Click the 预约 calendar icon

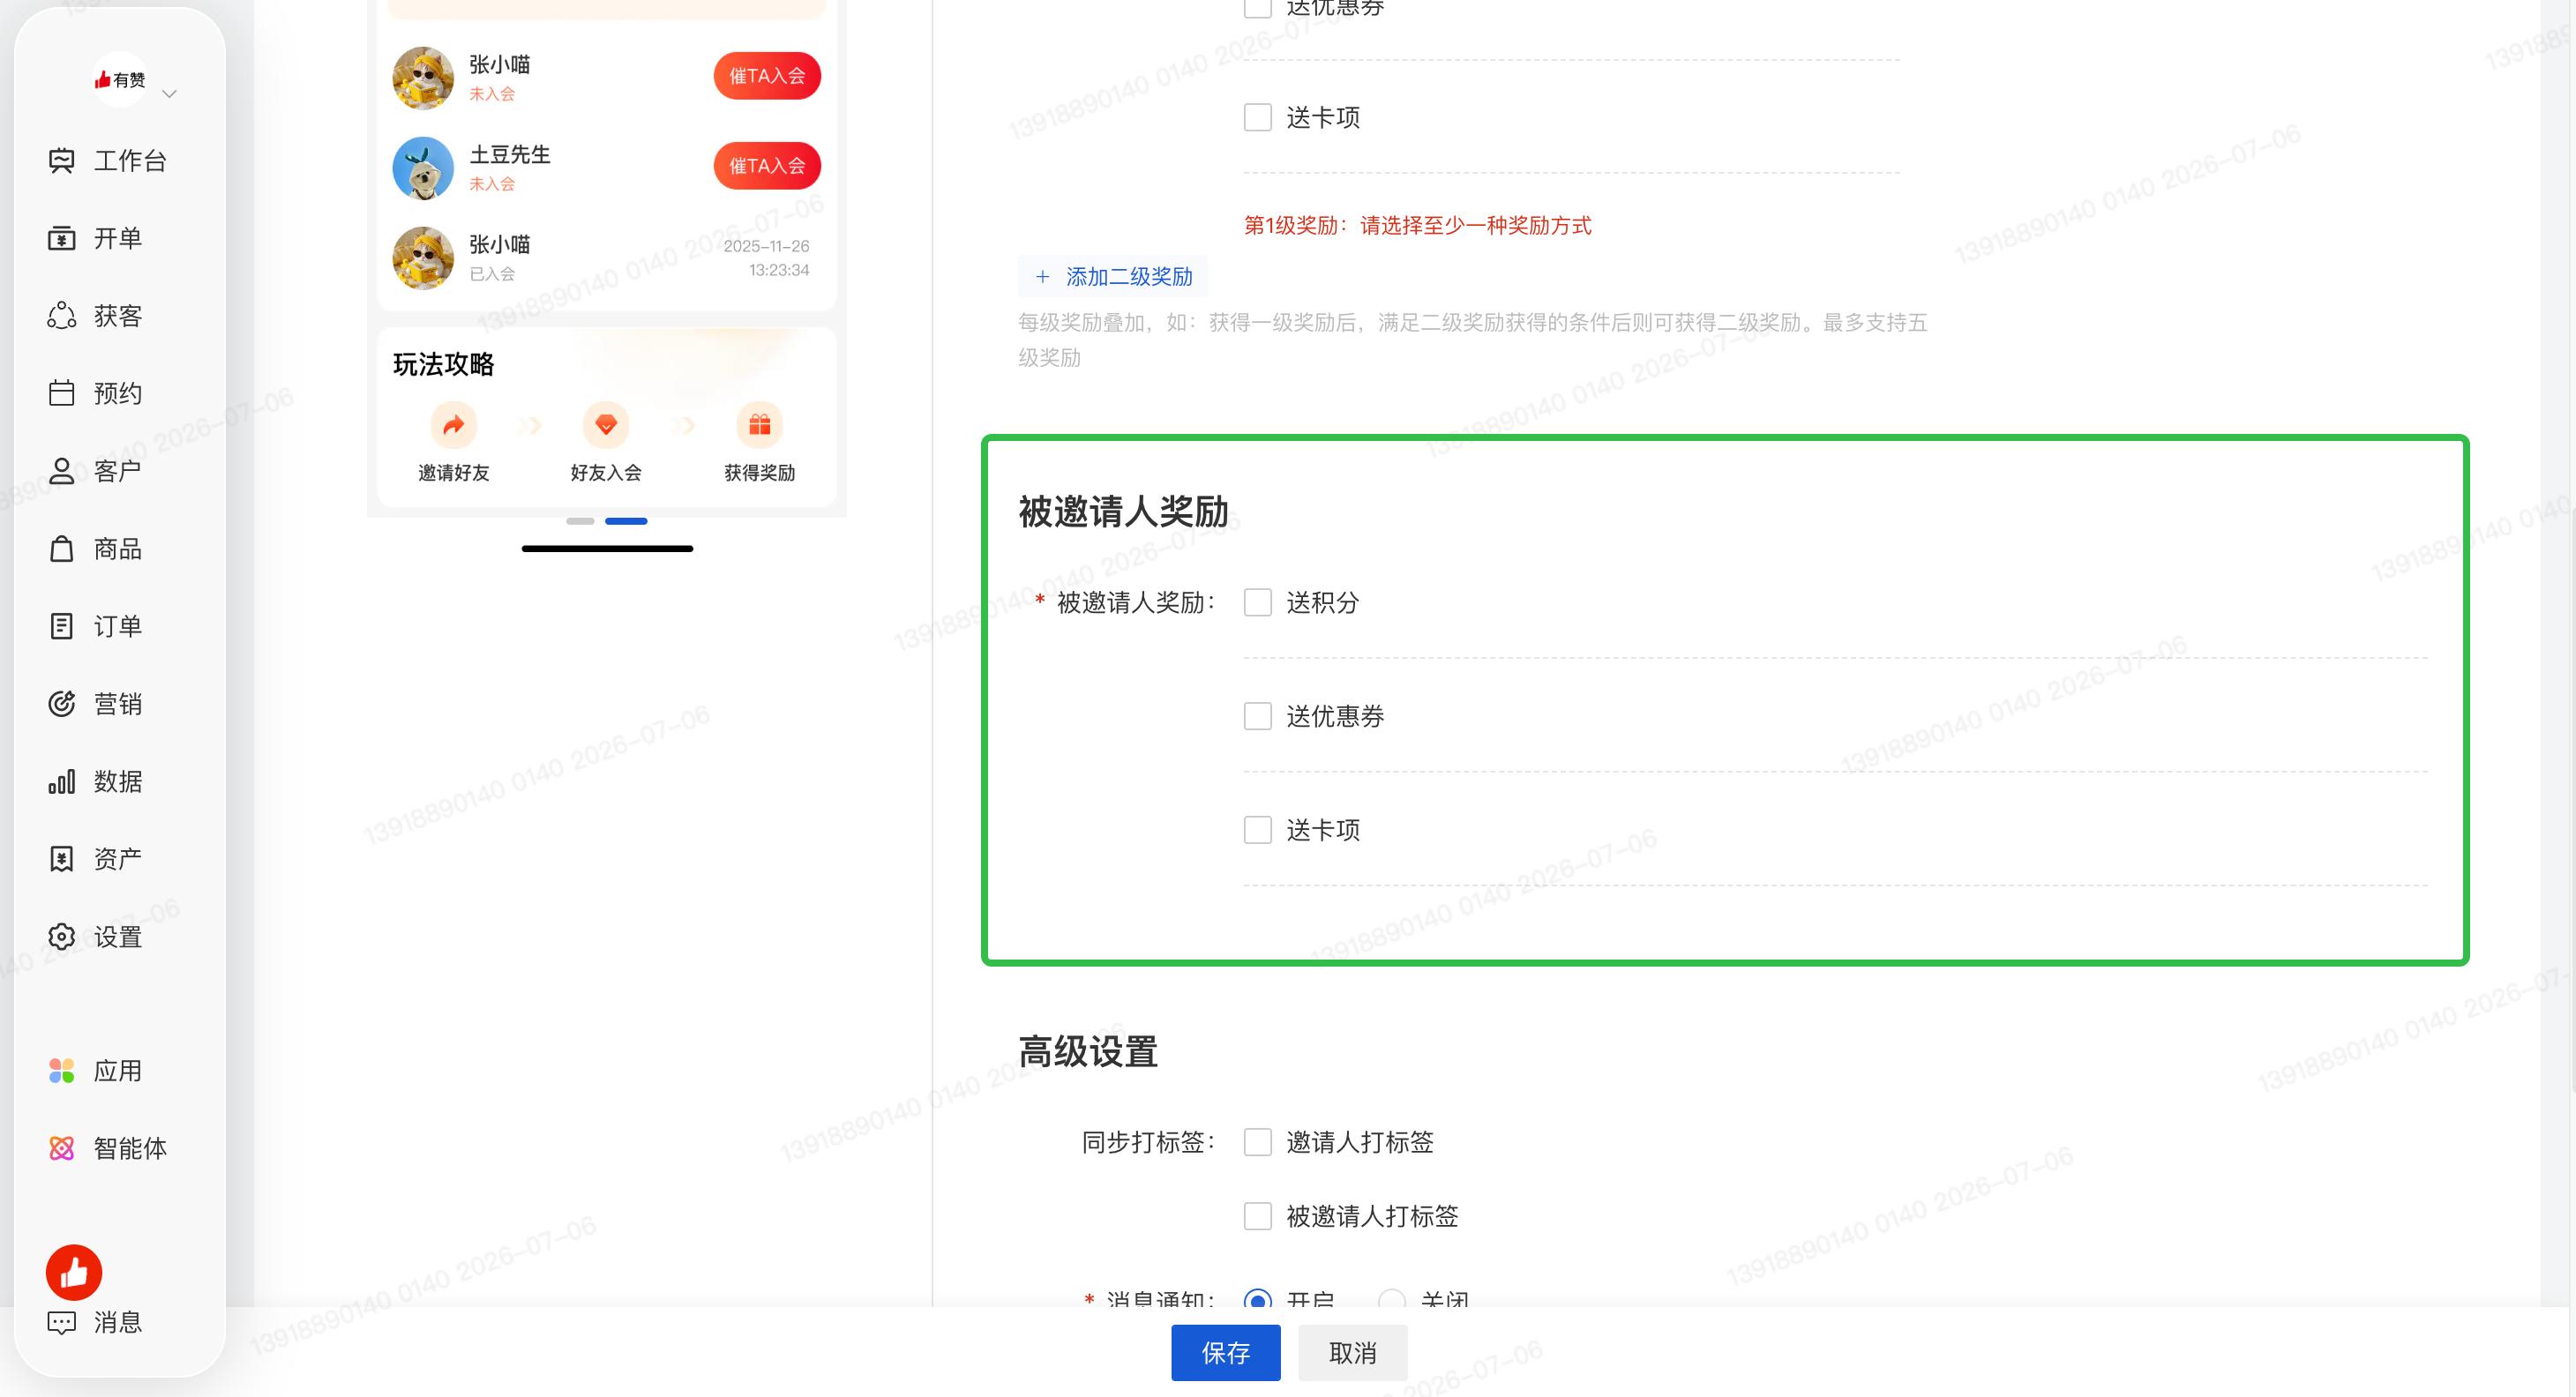[x=62, y=393]
